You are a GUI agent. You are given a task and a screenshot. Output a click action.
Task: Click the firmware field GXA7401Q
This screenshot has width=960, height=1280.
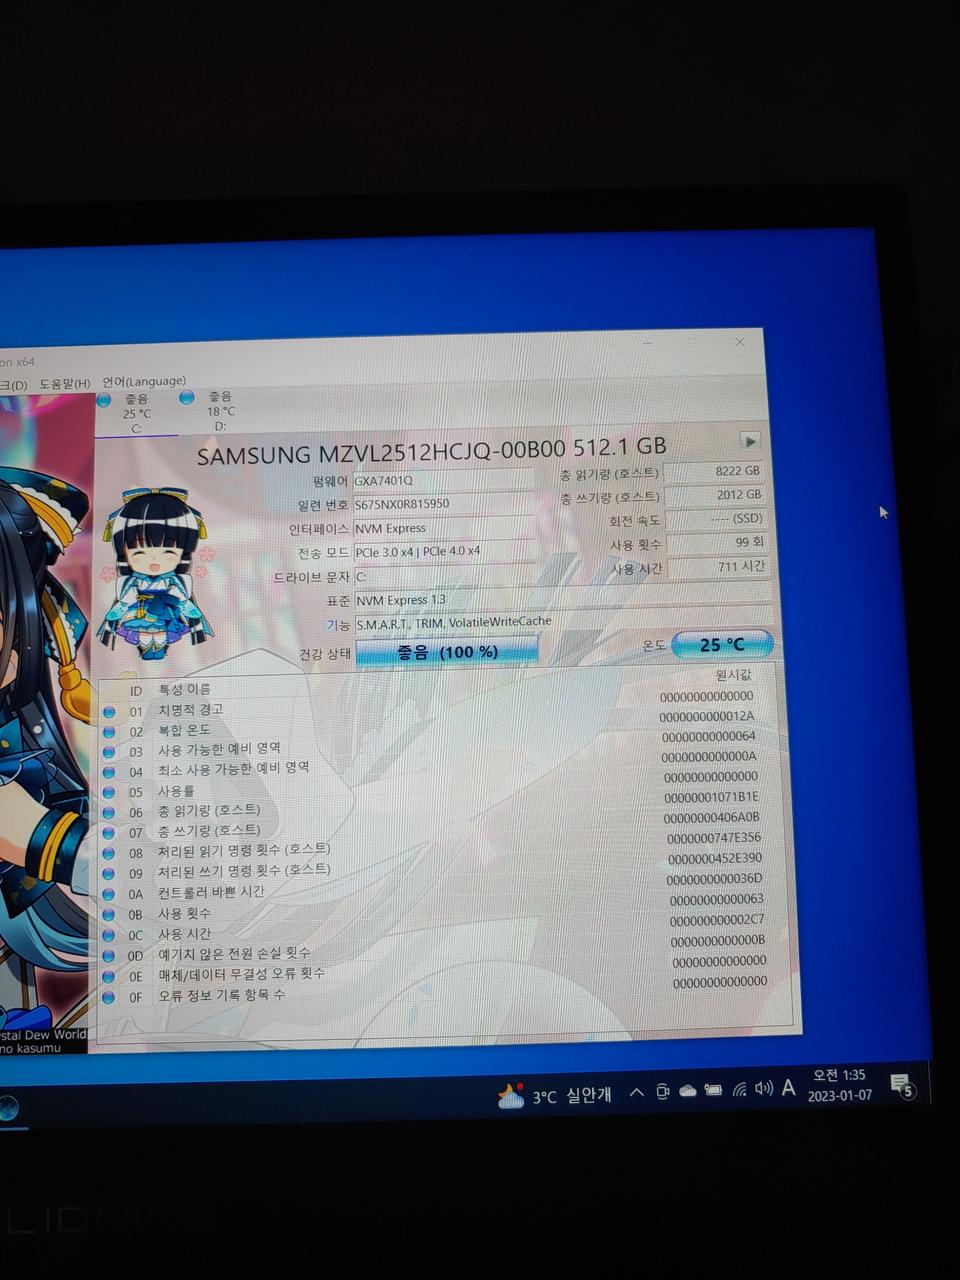pos(442,481)
